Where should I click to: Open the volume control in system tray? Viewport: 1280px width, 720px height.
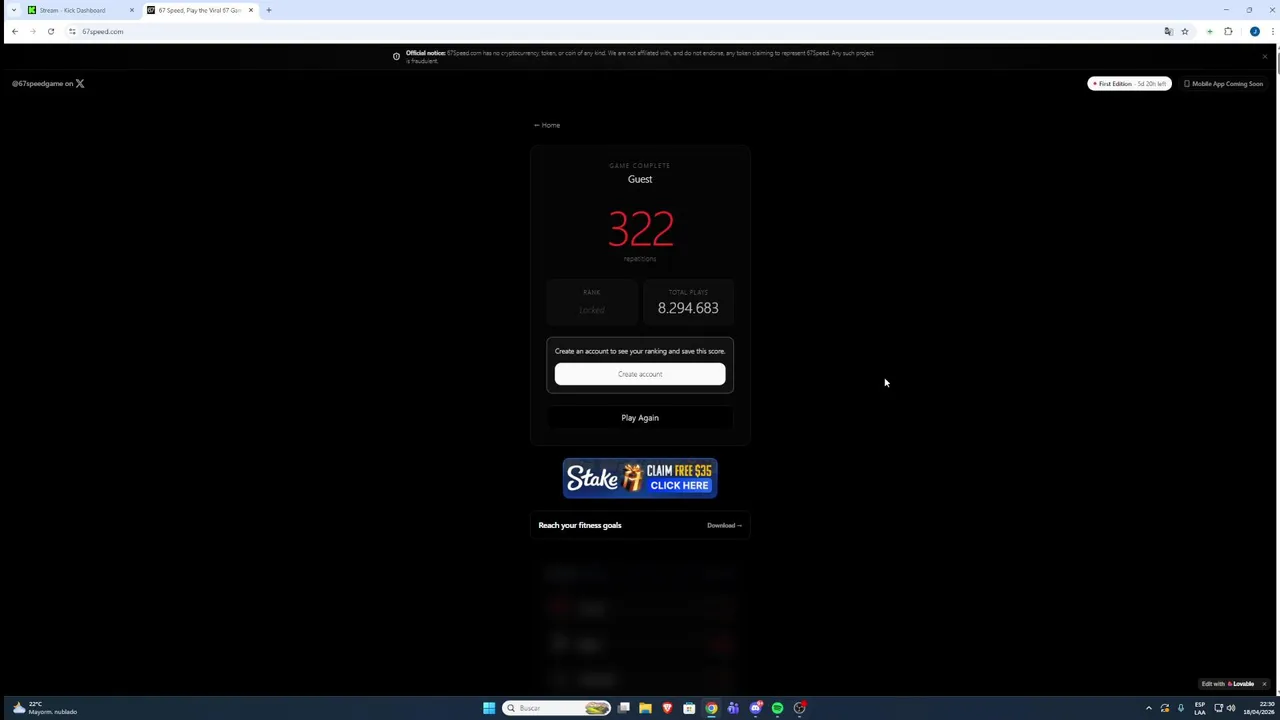[1231, 708]
